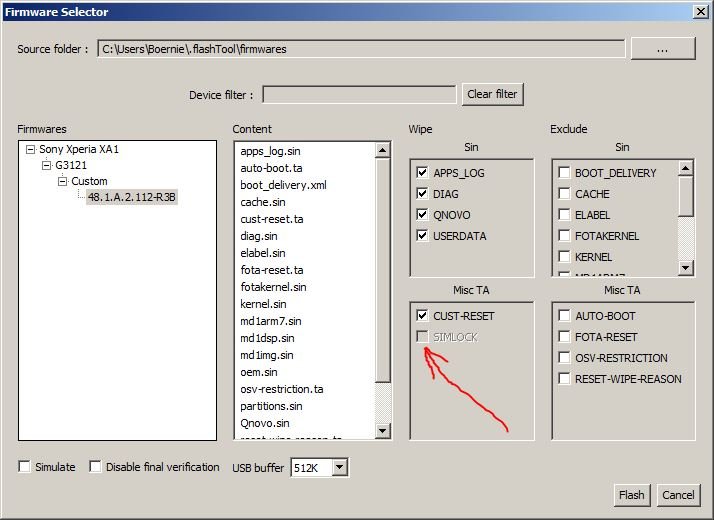Select auto-boot.ta in the Content list
714x520 pixels.
[271, 168]
